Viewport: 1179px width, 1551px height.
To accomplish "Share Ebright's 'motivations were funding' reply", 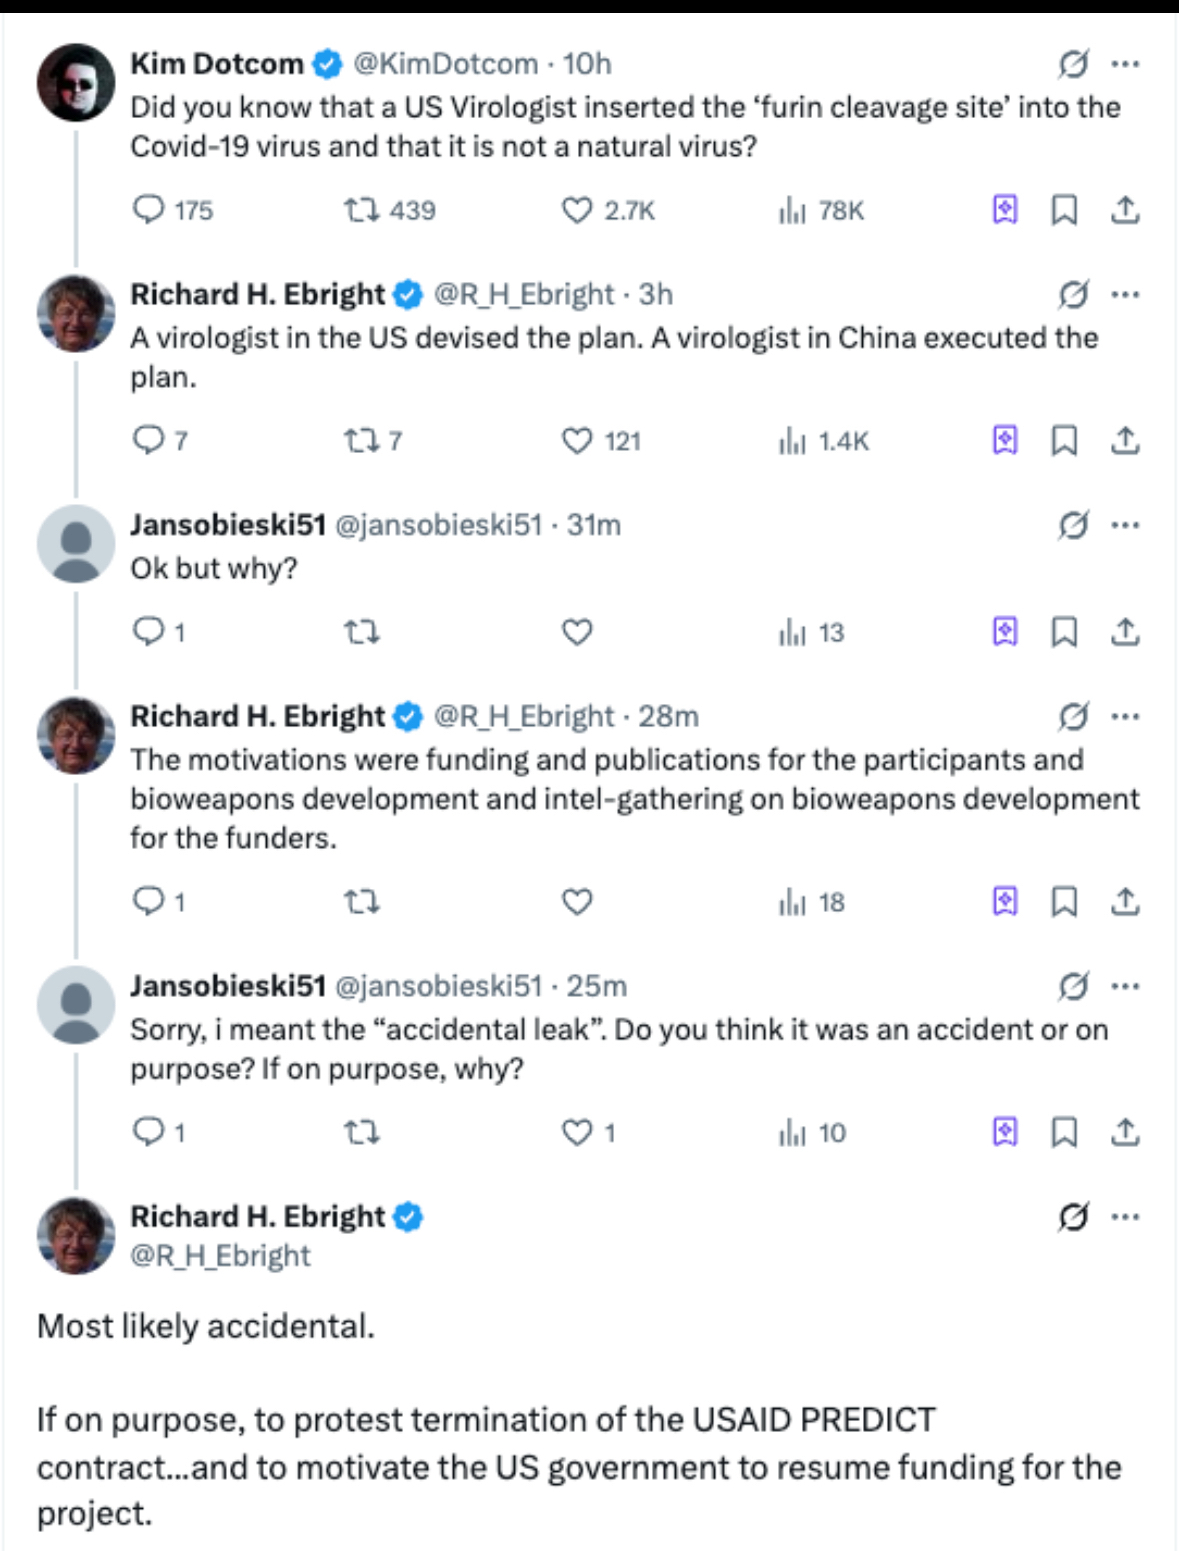I will click(1125, 902).
